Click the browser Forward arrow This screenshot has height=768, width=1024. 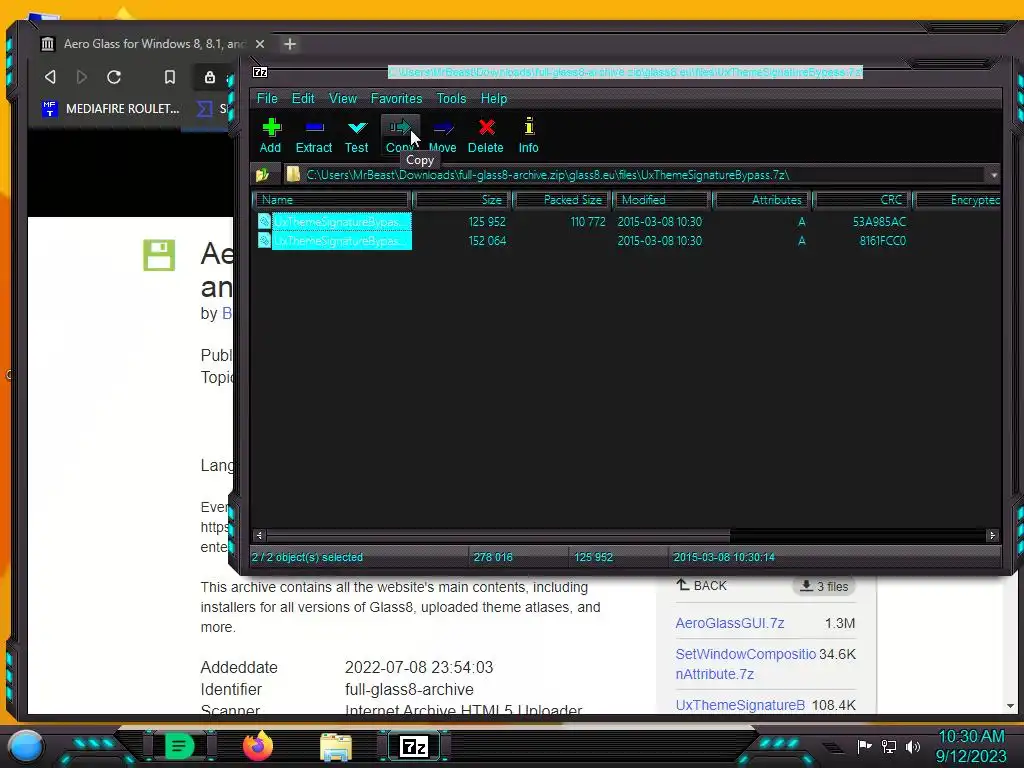click(82, 77)
